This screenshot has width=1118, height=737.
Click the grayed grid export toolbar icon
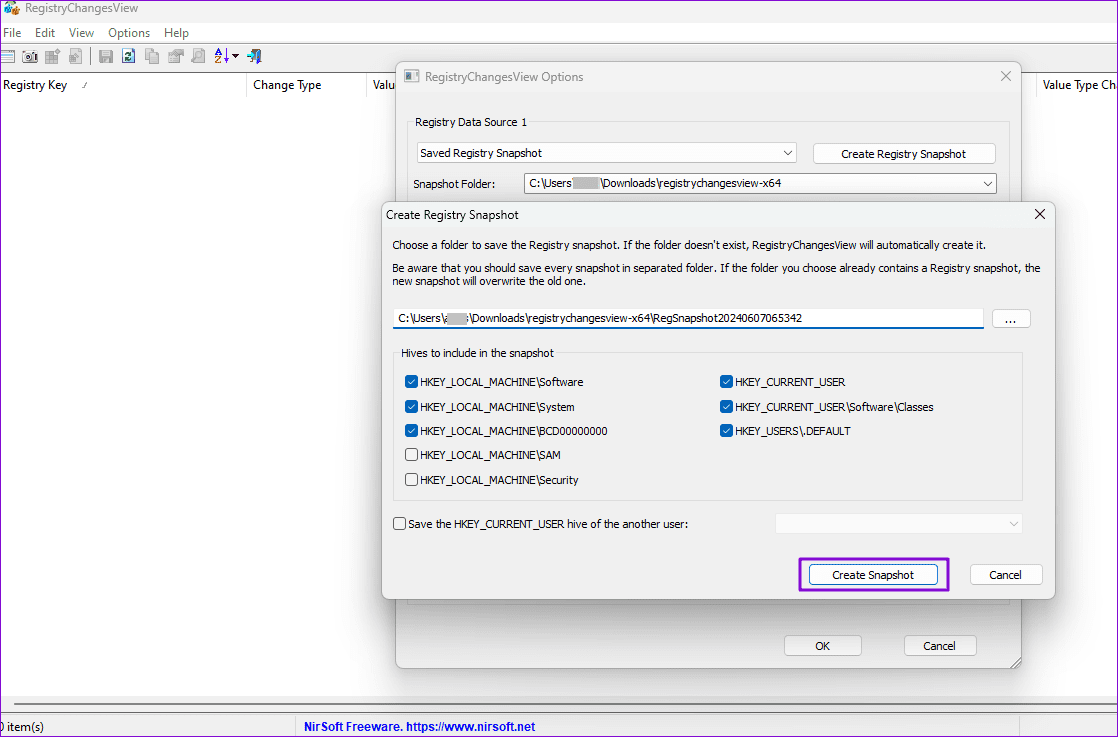click(x=53, y=56)
